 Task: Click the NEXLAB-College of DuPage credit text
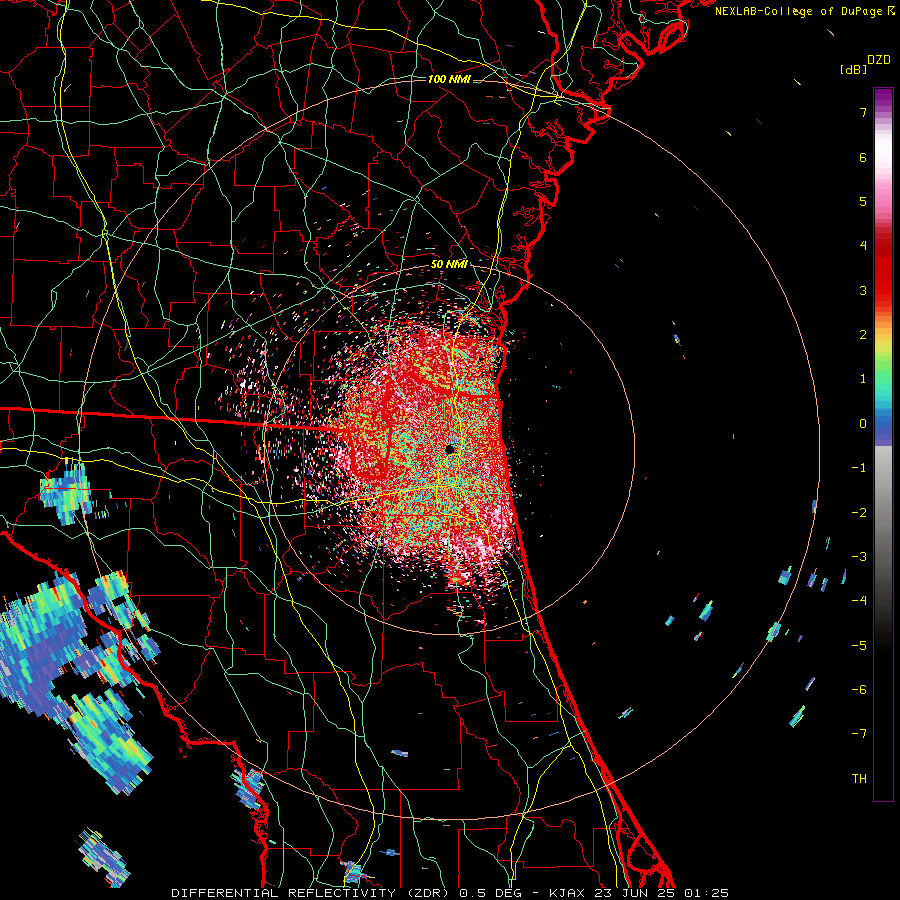[805, 11]
